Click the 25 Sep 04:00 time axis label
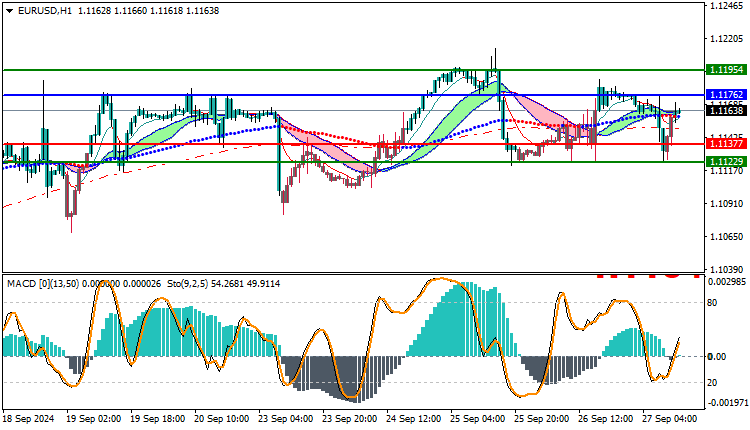This screenshot has height=430, width=750. pos(478,419)
